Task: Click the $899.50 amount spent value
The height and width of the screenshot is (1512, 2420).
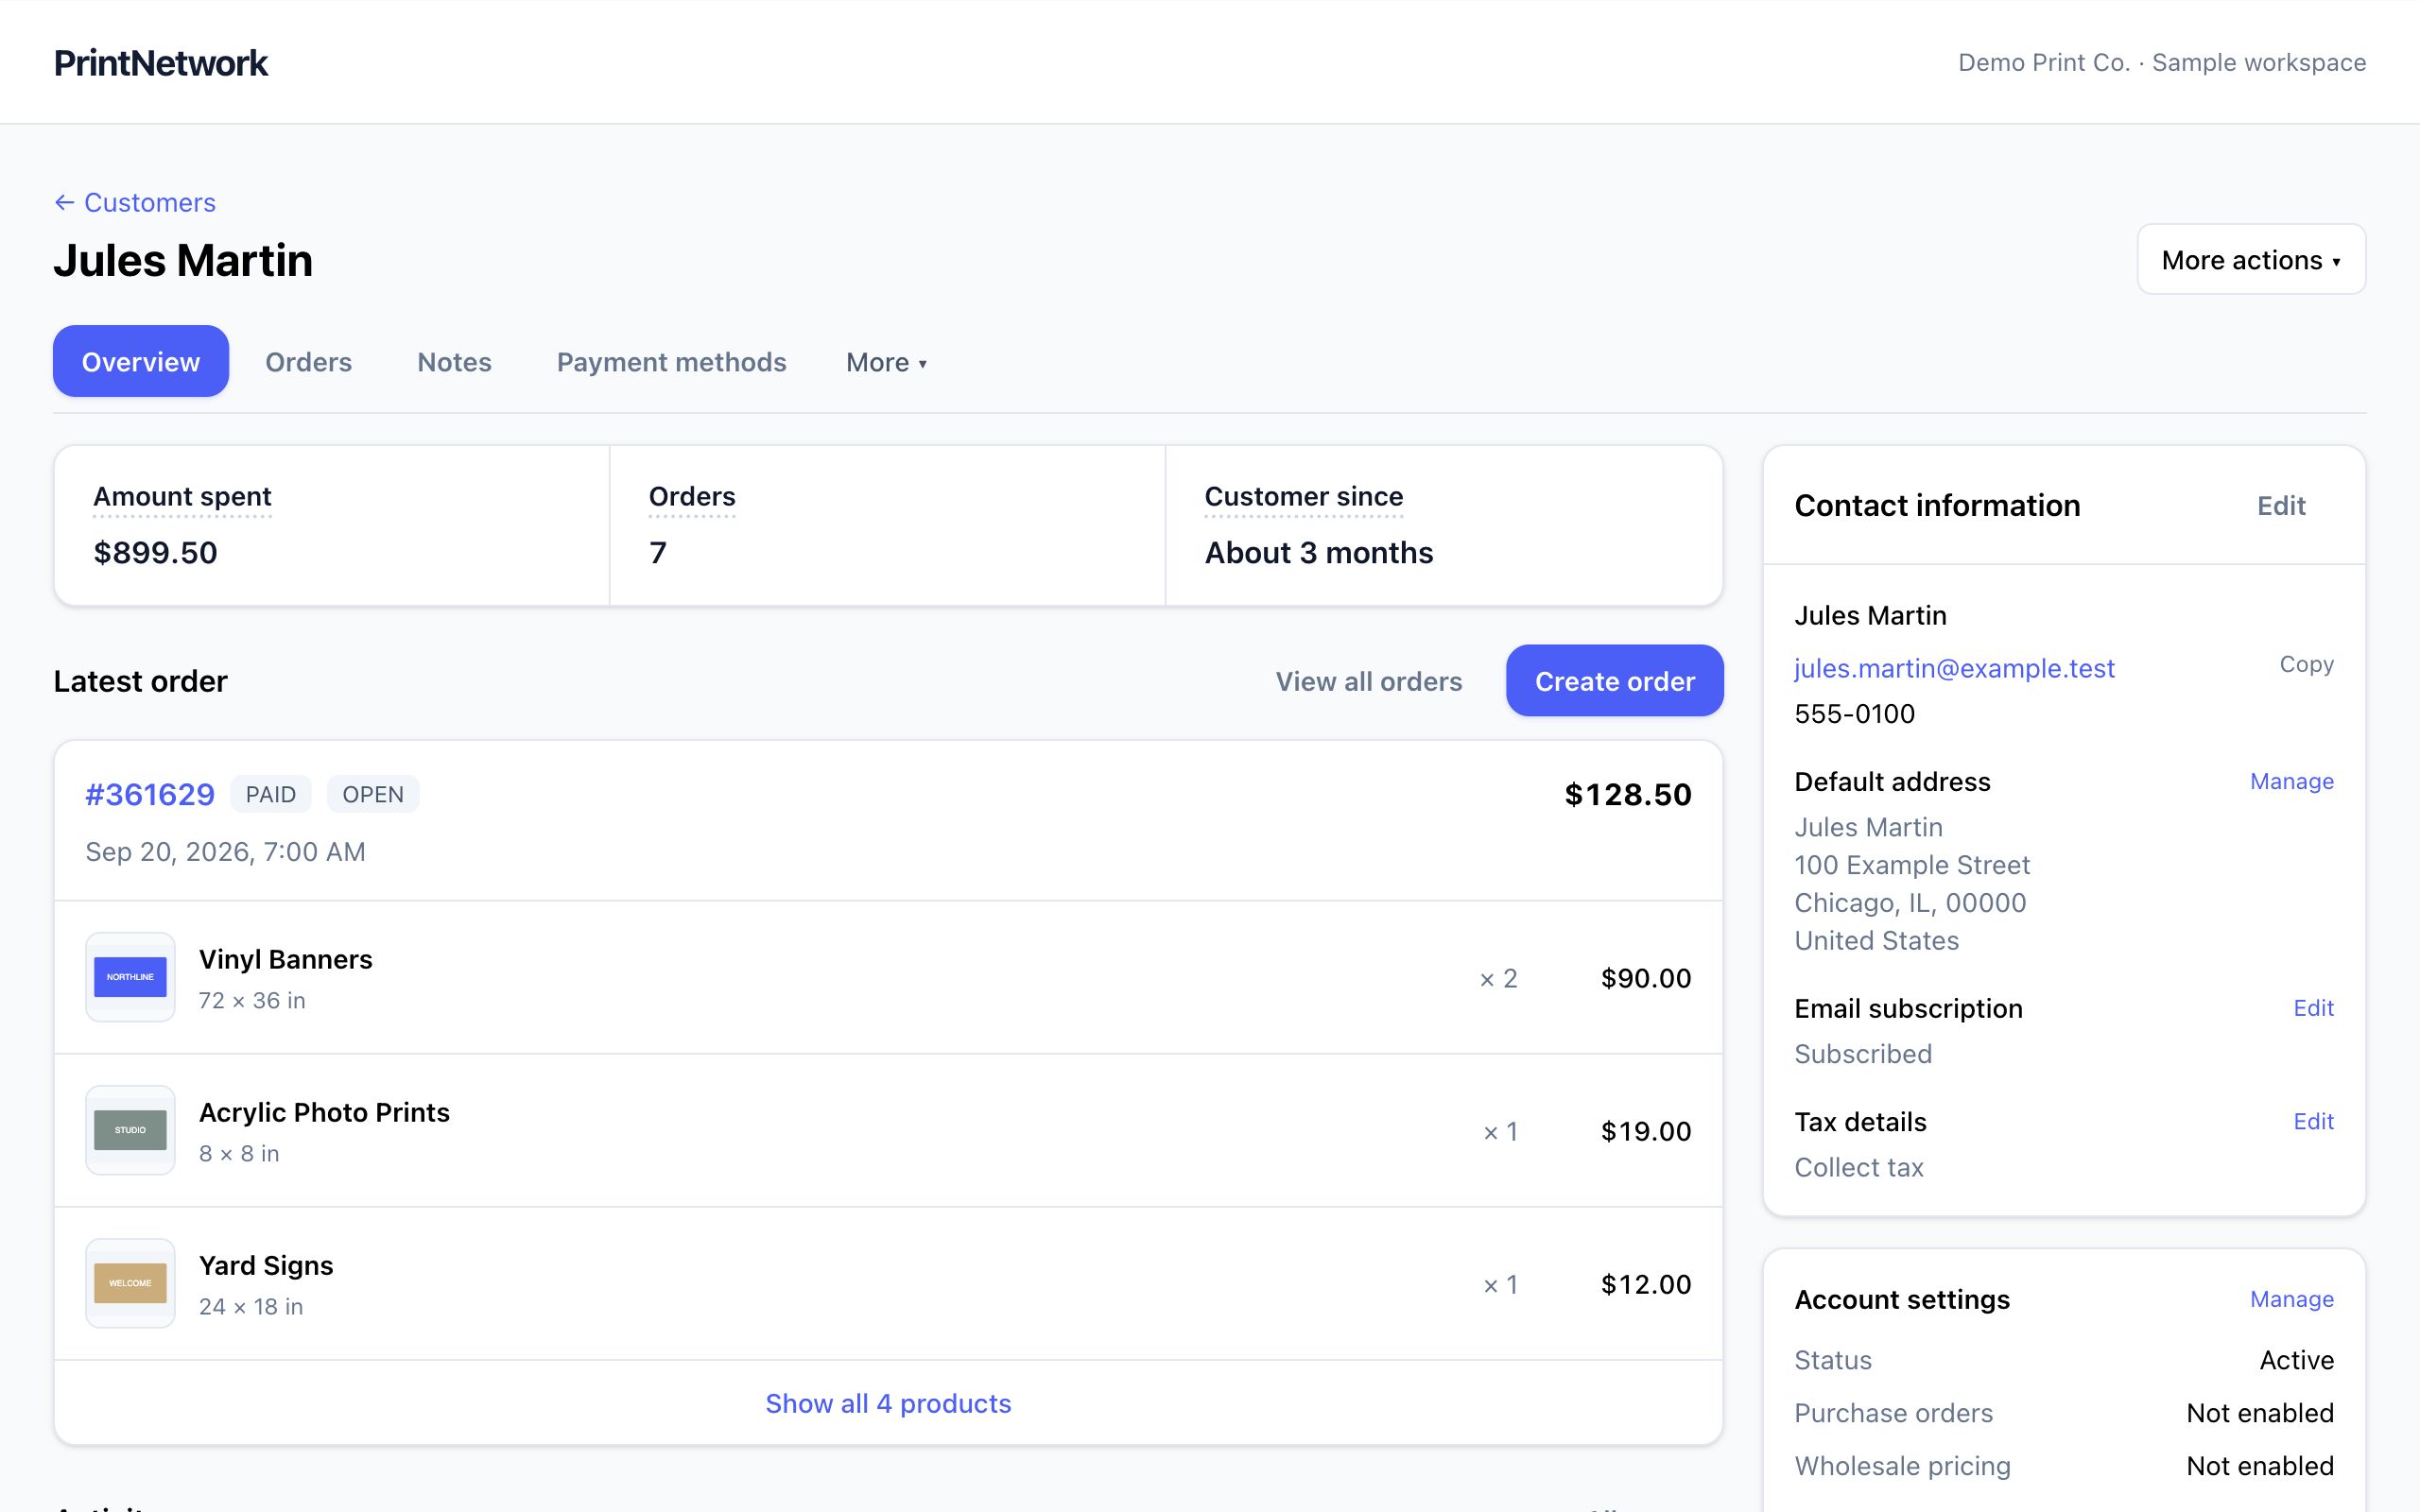Action: coord(155,552)
